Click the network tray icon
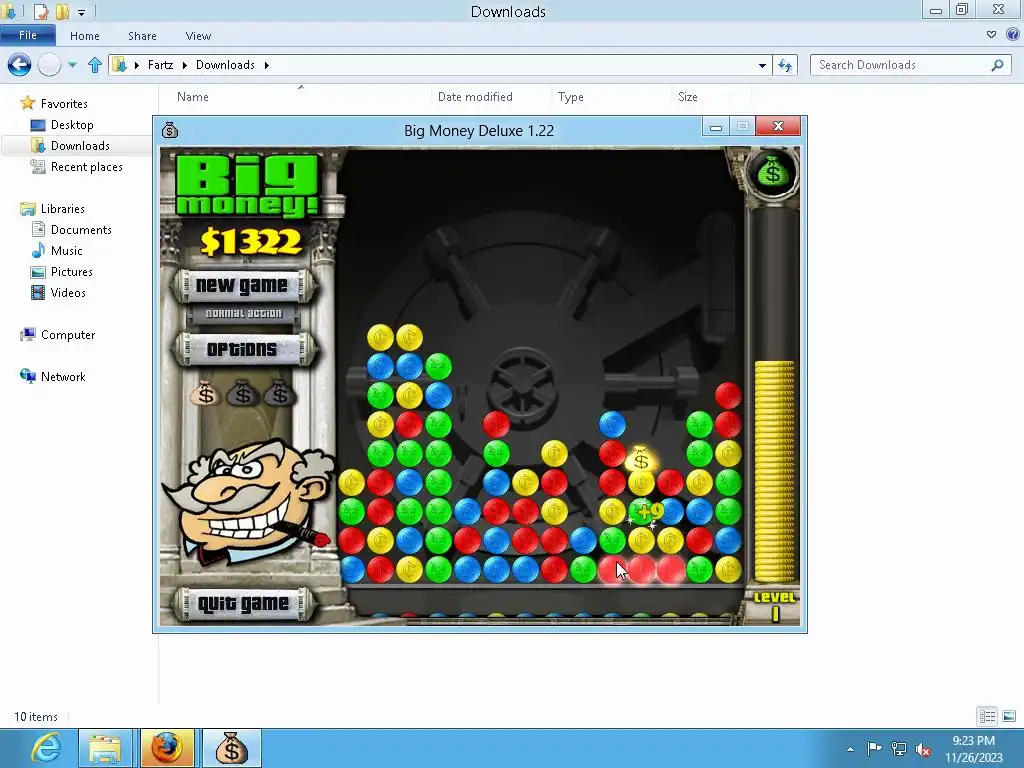The width and height of the screenshot is (1024, 768). pos(899,748)
